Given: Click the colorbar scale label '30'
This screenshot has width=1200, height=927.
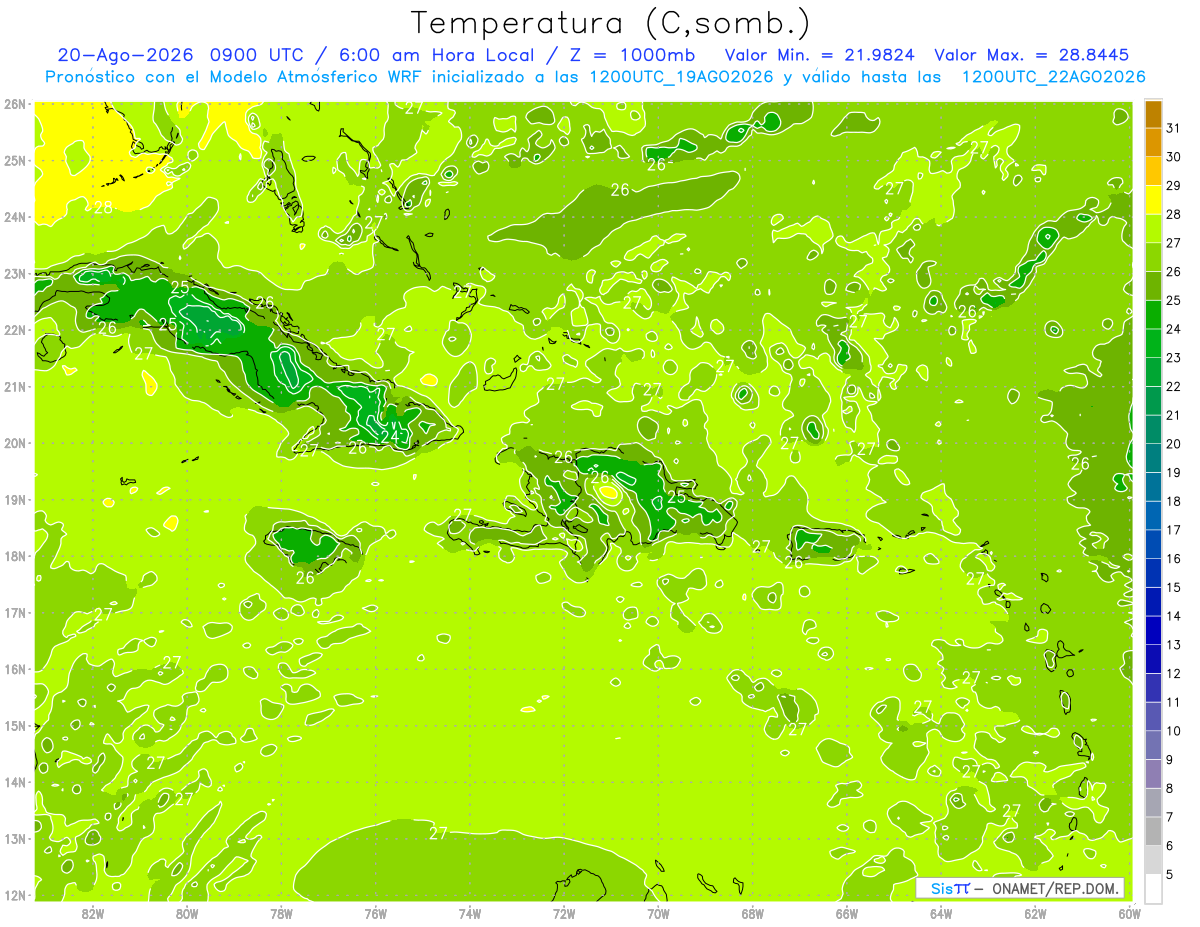Looking at the screenshot, I should tap(1174, 158).
